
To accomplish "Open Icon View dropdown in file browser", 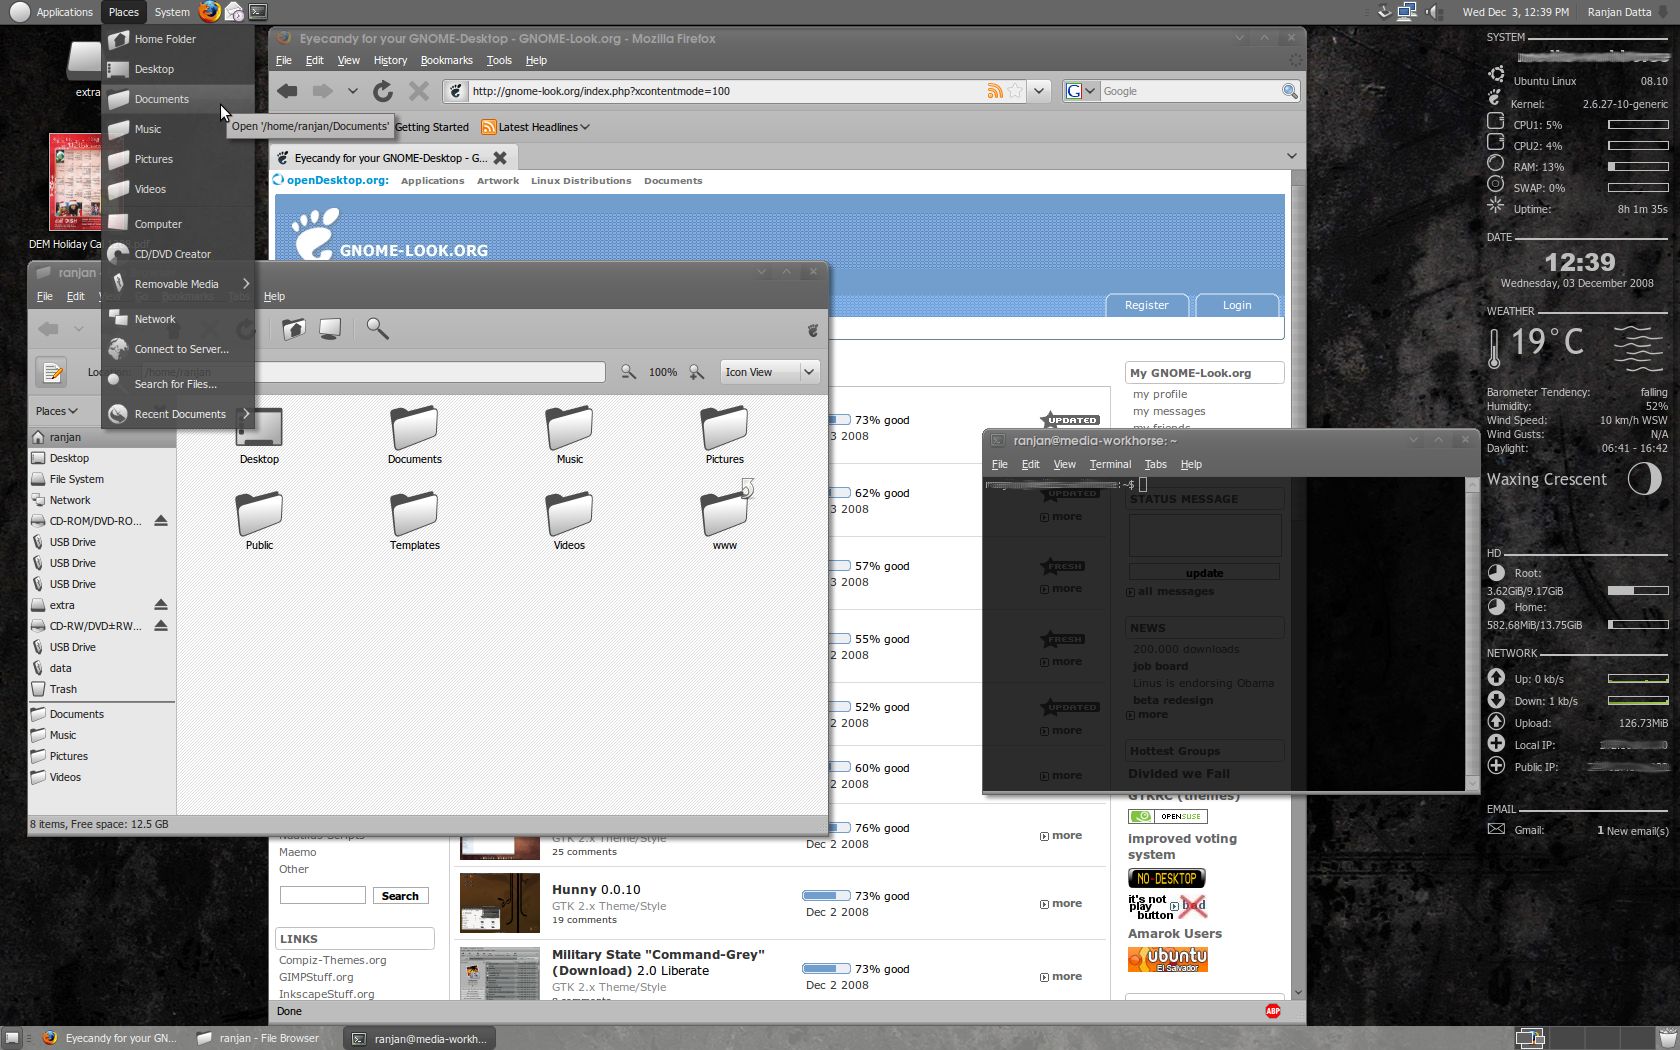I will click(769, 372).
